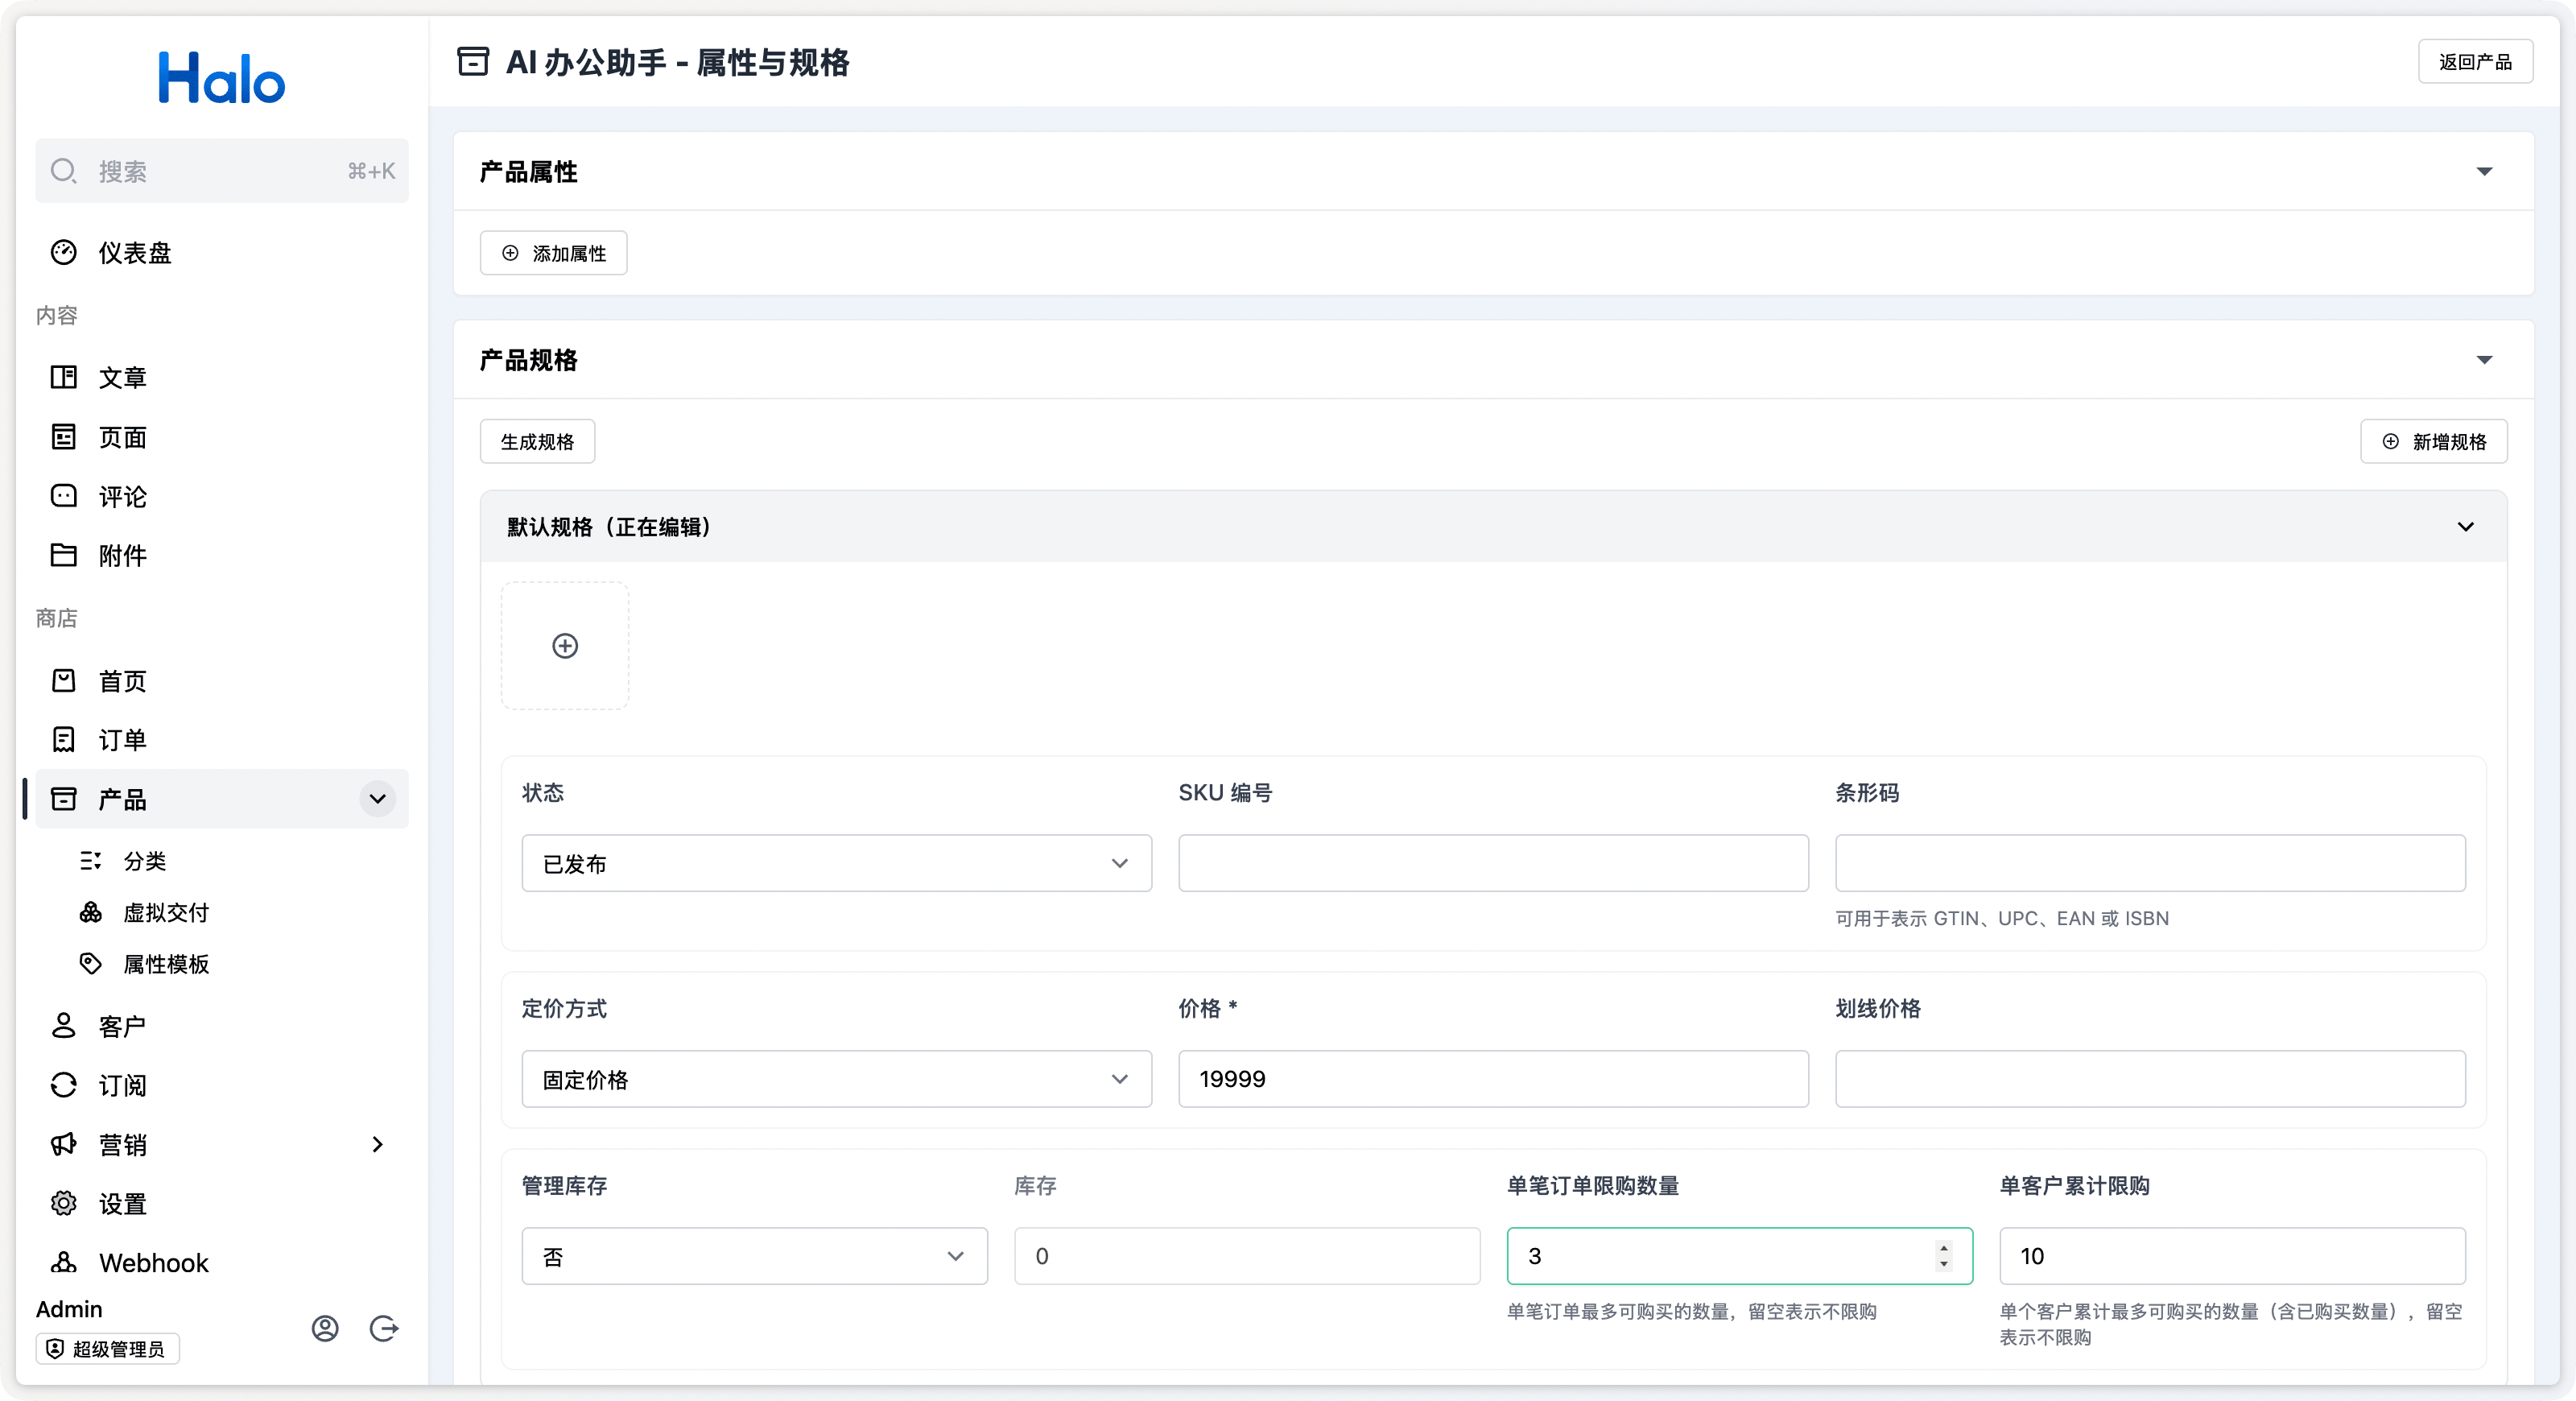Go to 分类 submenu item

pyautogui.click(x=145, y=861)
